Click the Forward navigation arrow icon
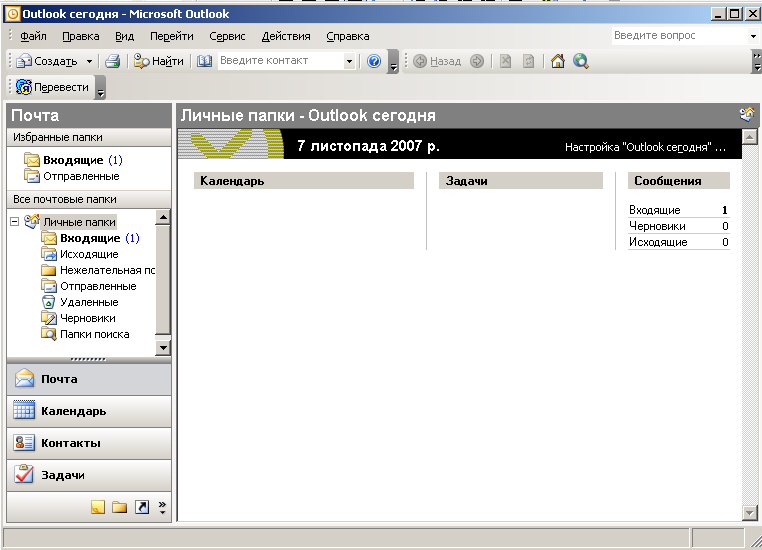This screenshot has height=550, width=762. [x=477, y=61]
